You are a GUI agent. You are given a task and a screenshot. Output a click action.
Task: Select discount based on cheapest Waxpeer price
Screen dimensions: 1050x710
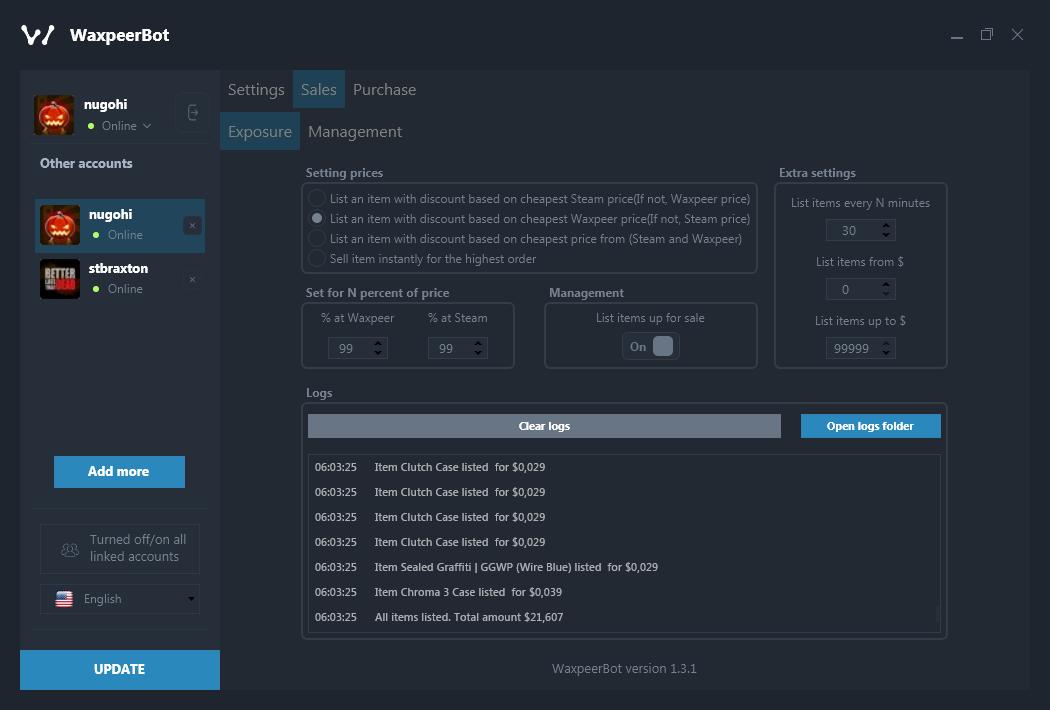(x=317, y=218)
